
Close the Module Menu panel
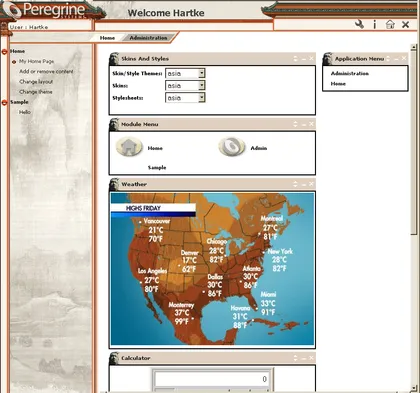click(311, 124)
